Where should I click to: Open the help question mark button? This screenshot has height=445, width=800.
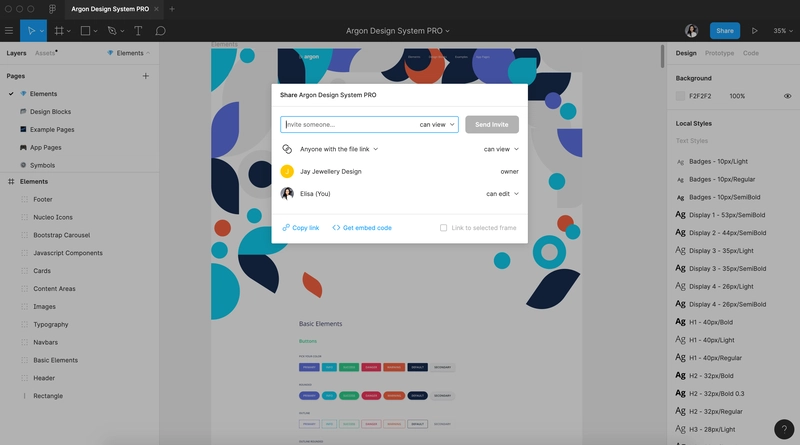click(x=784, y=429)
